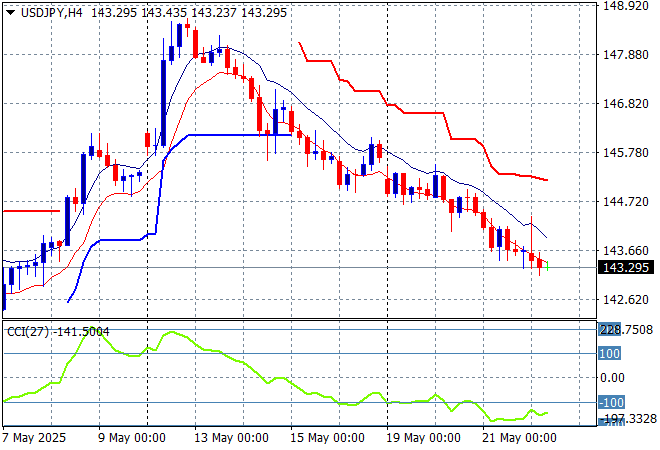
Task: Select the 19 May 00:00 date label
Action: (423, 438)
